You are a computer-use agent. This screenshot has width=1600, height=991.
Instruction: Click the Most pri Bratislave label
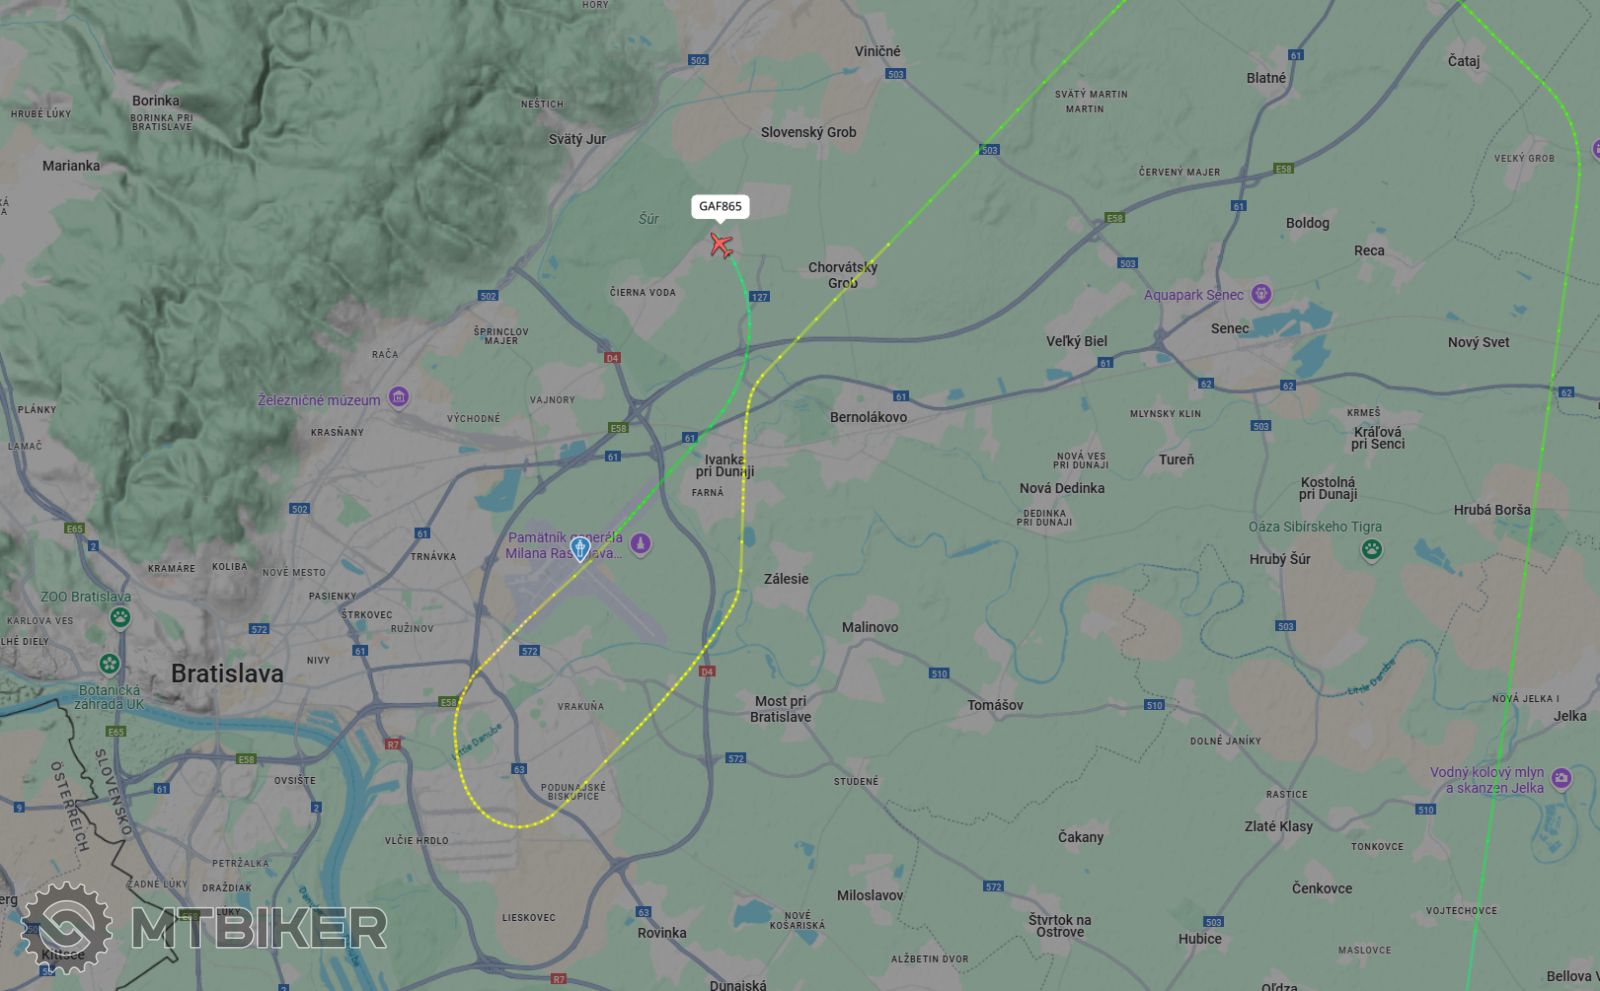pos(781,709)
